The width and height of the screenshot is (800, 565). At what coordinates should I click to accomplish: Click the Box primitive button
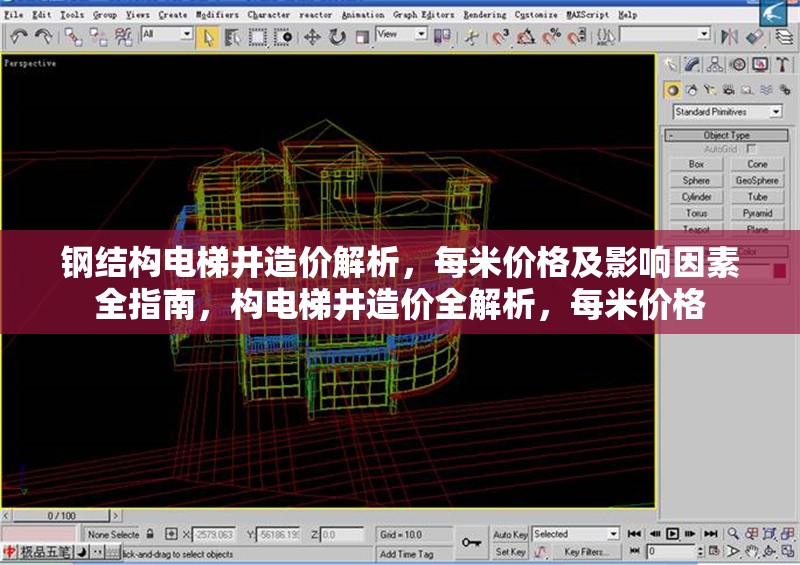pos(696,164)
